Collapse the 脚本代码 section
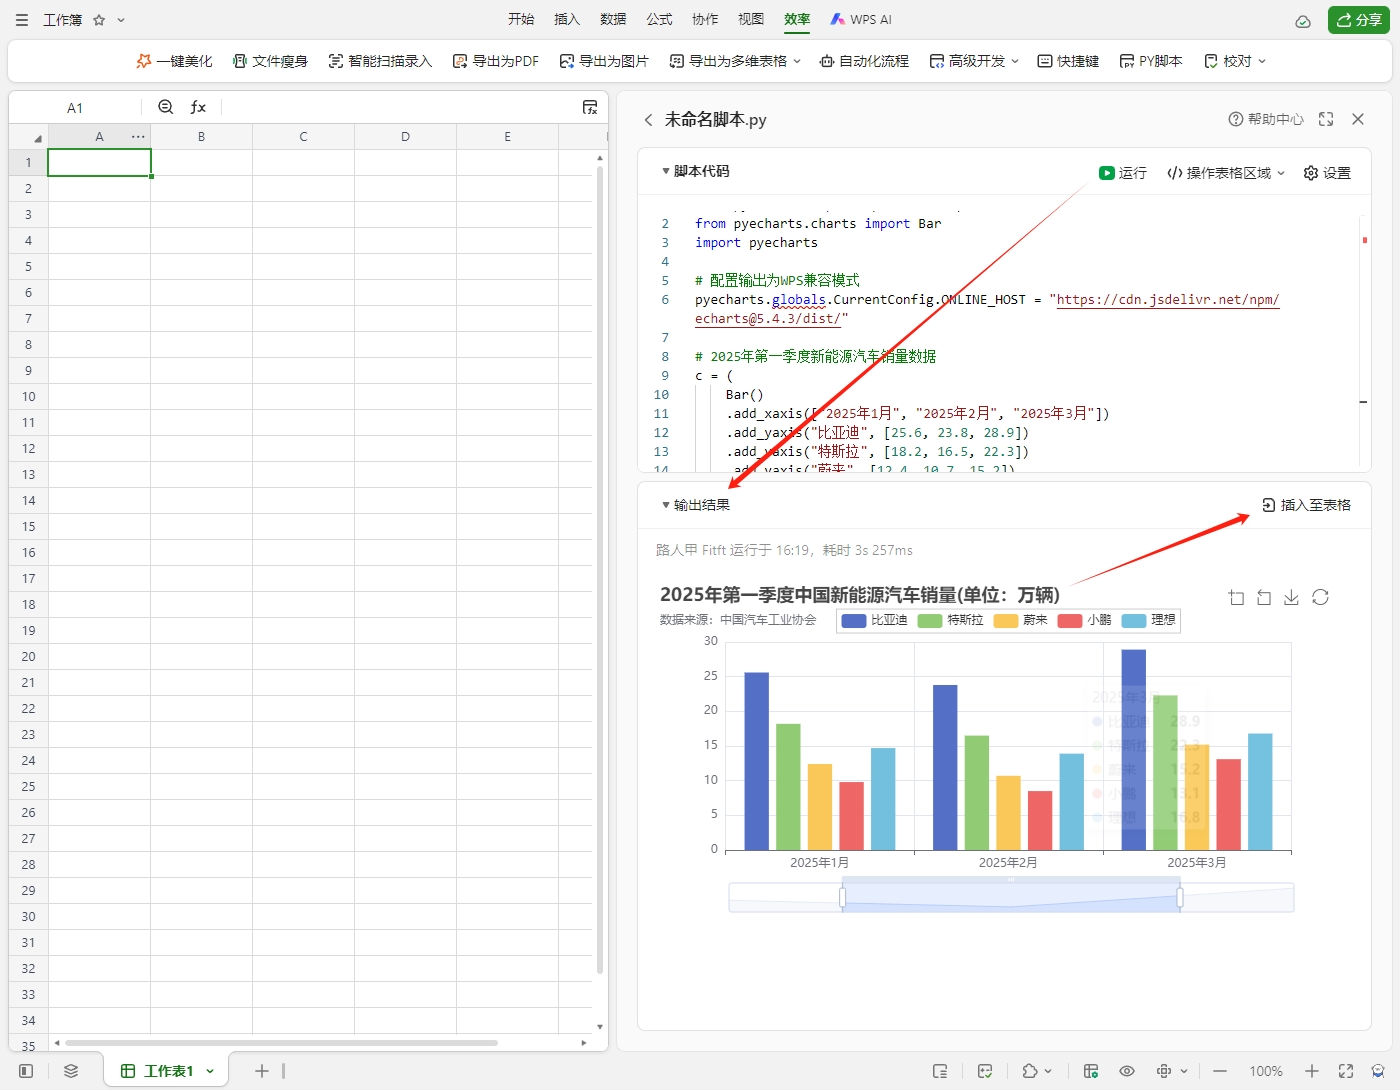The height and width of the screenshot is (1090, 1400). click(666, 171)
